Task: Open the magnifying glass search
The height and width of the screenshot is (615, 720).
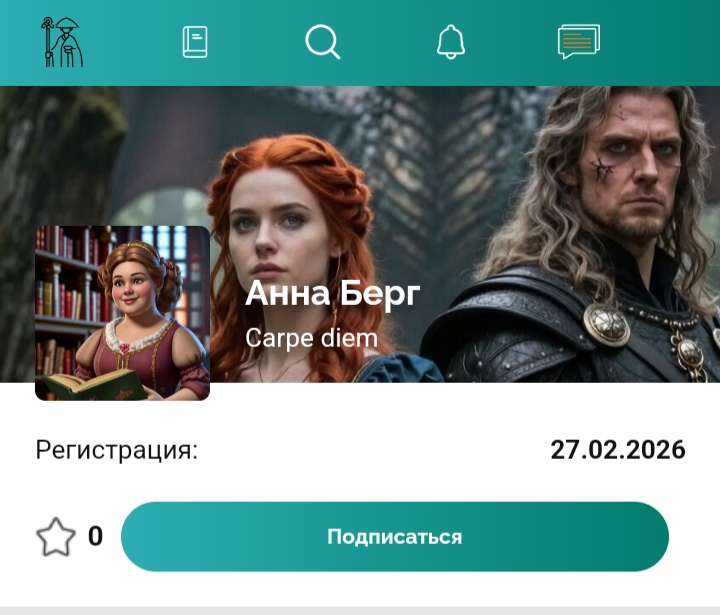Action: click(x=322, y=42)
